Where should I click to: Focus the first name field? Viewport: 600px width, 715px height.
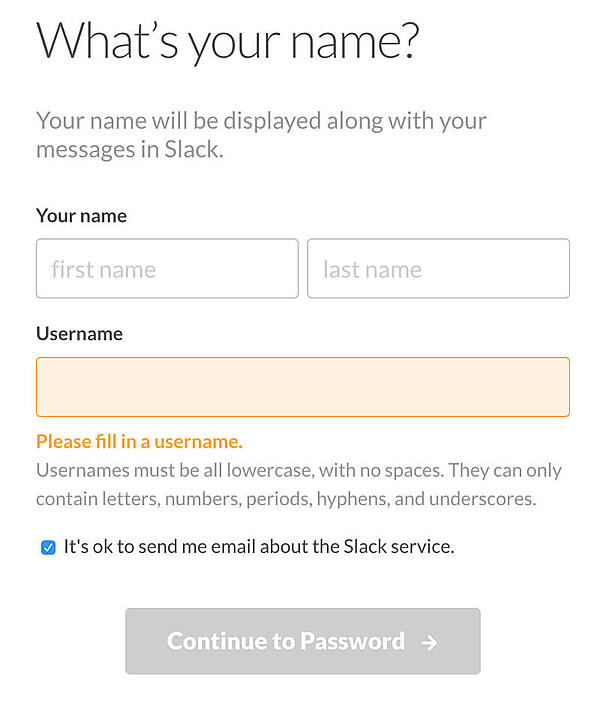[167, 268]
